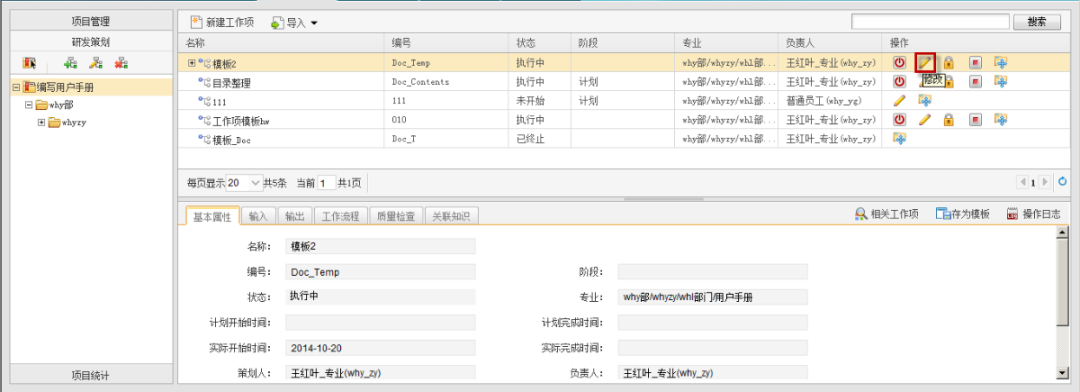This screenshot has width=1080, height=392.
Task: Click the start icon for 工作项模板hw
Action: 900,119
